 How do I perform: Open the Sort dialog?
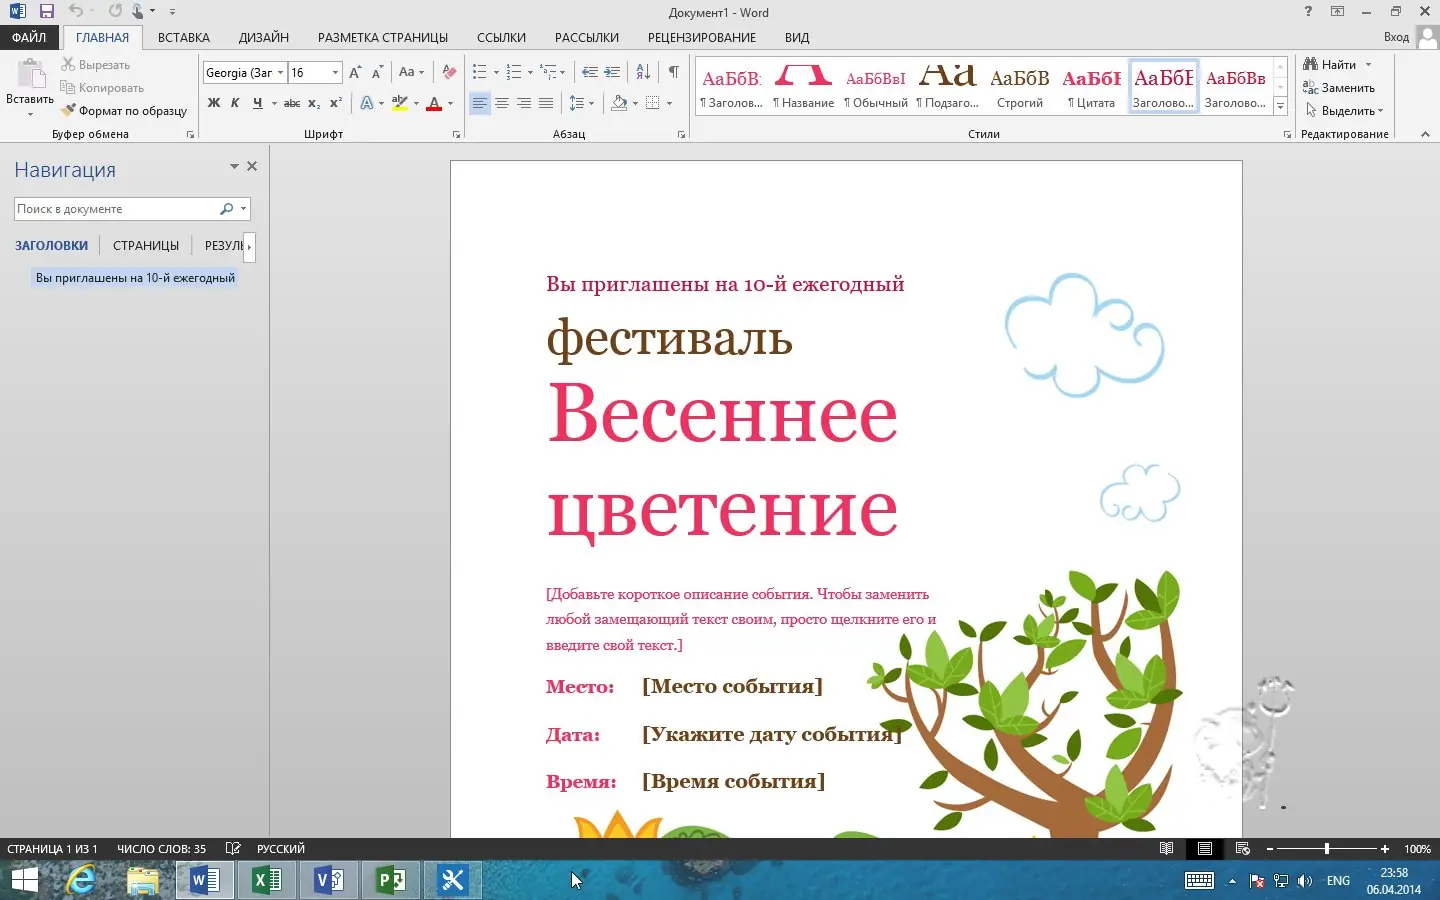641,72
